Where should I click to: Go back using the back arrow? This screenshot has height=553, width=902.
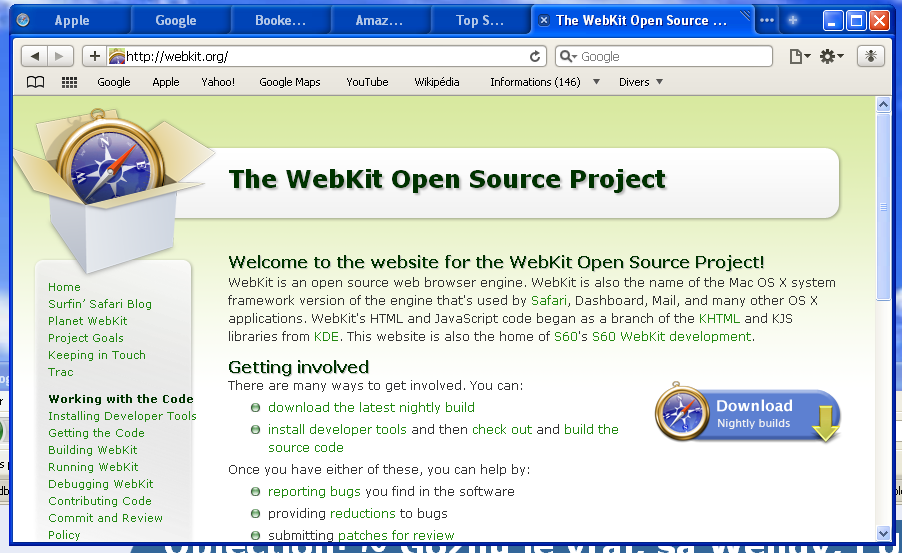35,56
